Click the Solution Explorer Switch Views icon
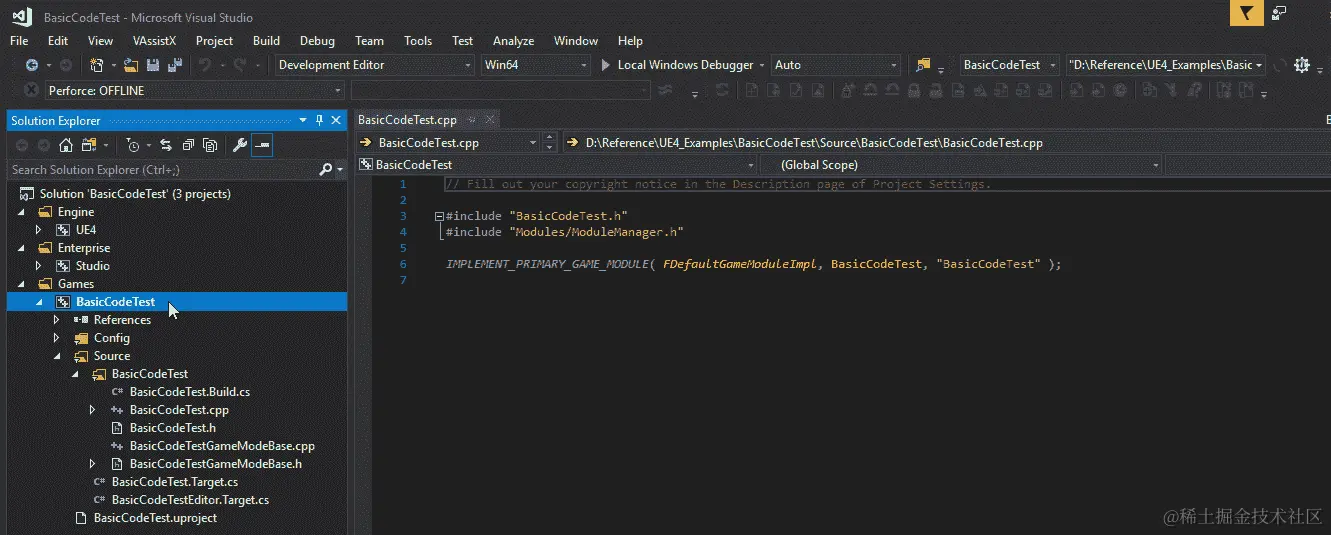Image resolution: width=1331 pixels, height=535 pixels. click(x=89, y=145)
